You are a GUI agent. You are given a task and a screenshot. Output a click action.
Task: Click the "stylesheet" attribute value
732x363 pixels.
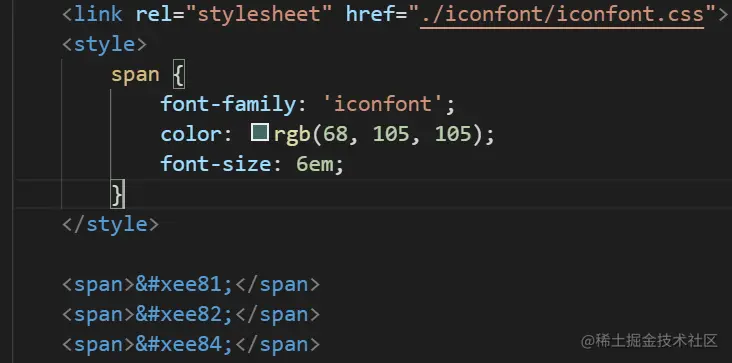259,14
